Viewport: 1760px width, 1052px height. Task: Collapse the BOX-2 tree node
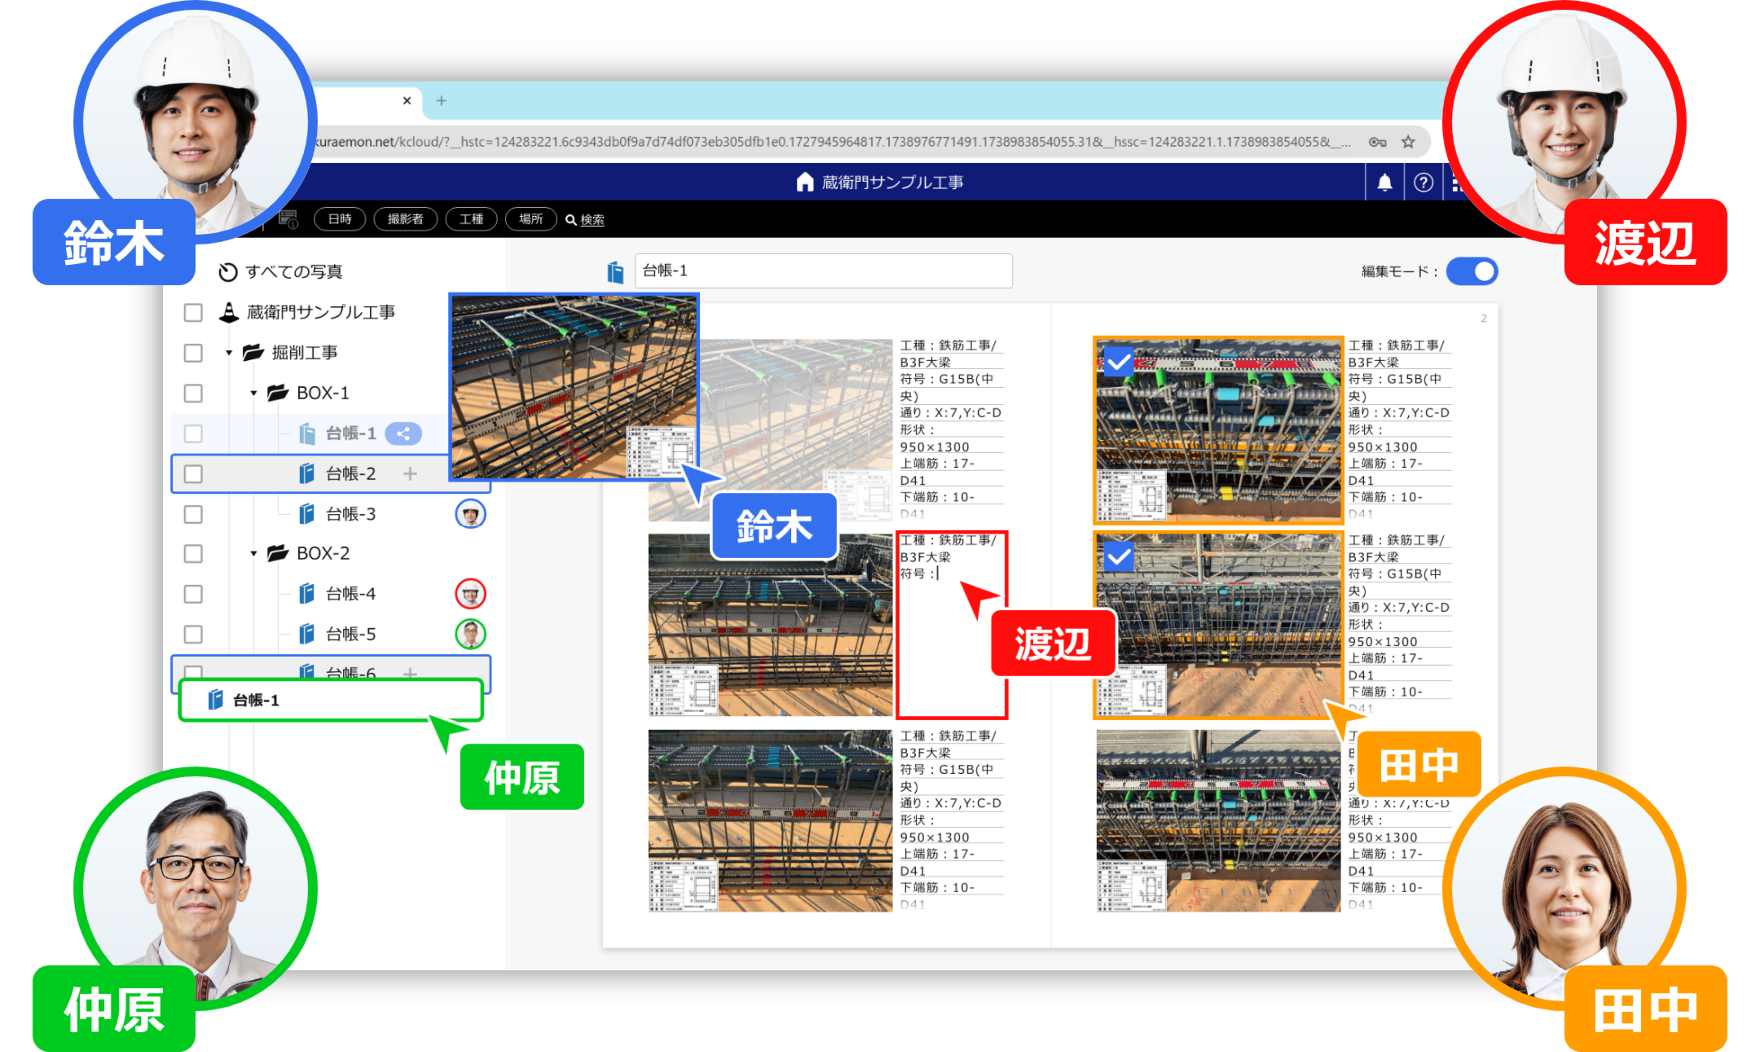click(x=254, y=553)
